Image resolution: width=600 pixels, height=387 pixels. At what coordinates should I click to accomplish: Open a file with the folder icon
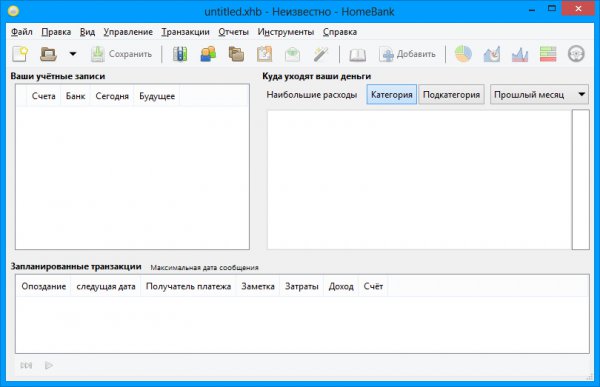pyautogui.click(x=49, y=54)
